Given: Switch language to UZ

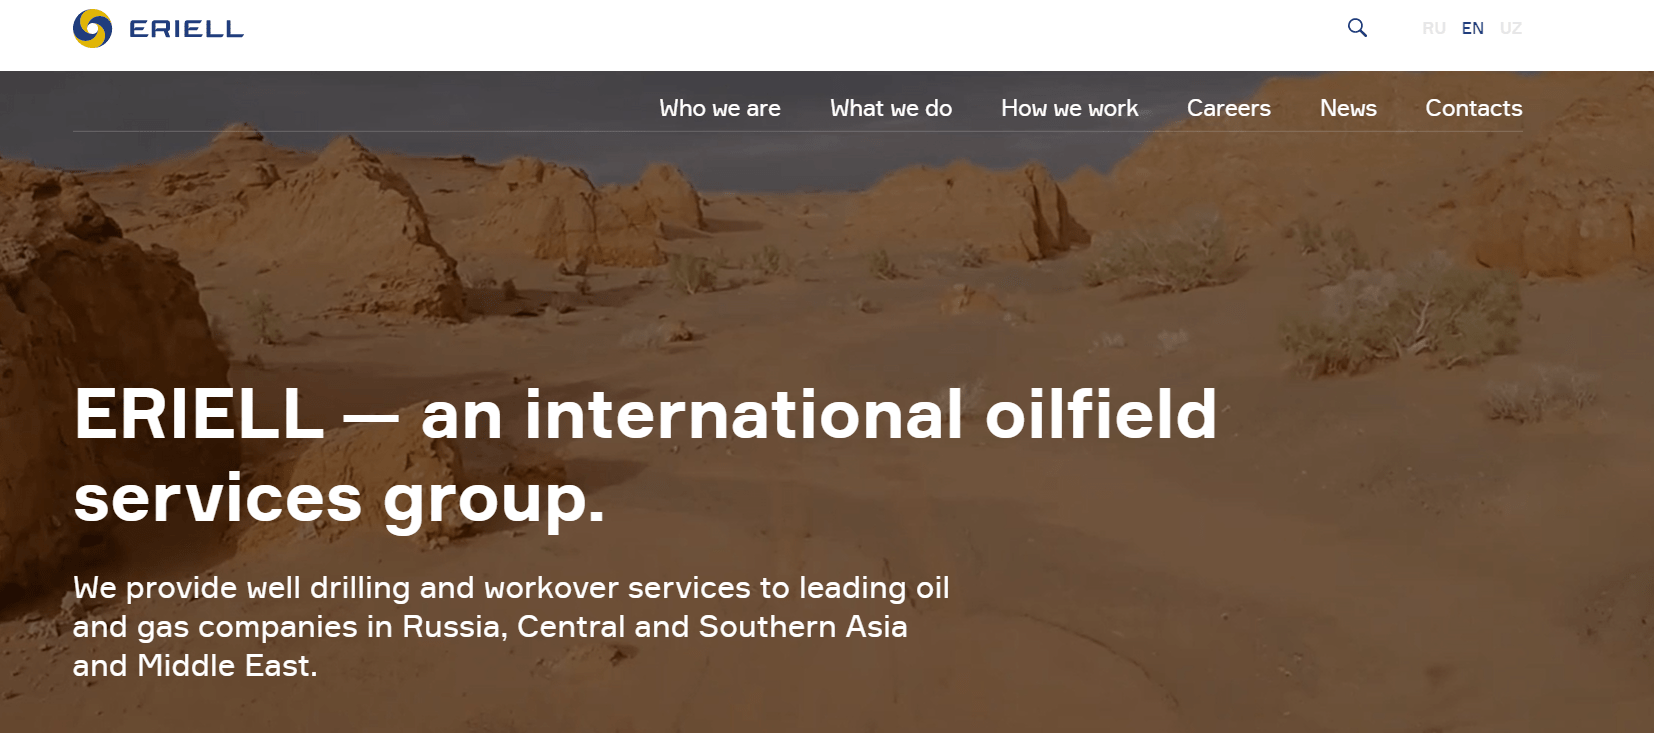Looking at the screenshot, I should tap(1511, 28).
